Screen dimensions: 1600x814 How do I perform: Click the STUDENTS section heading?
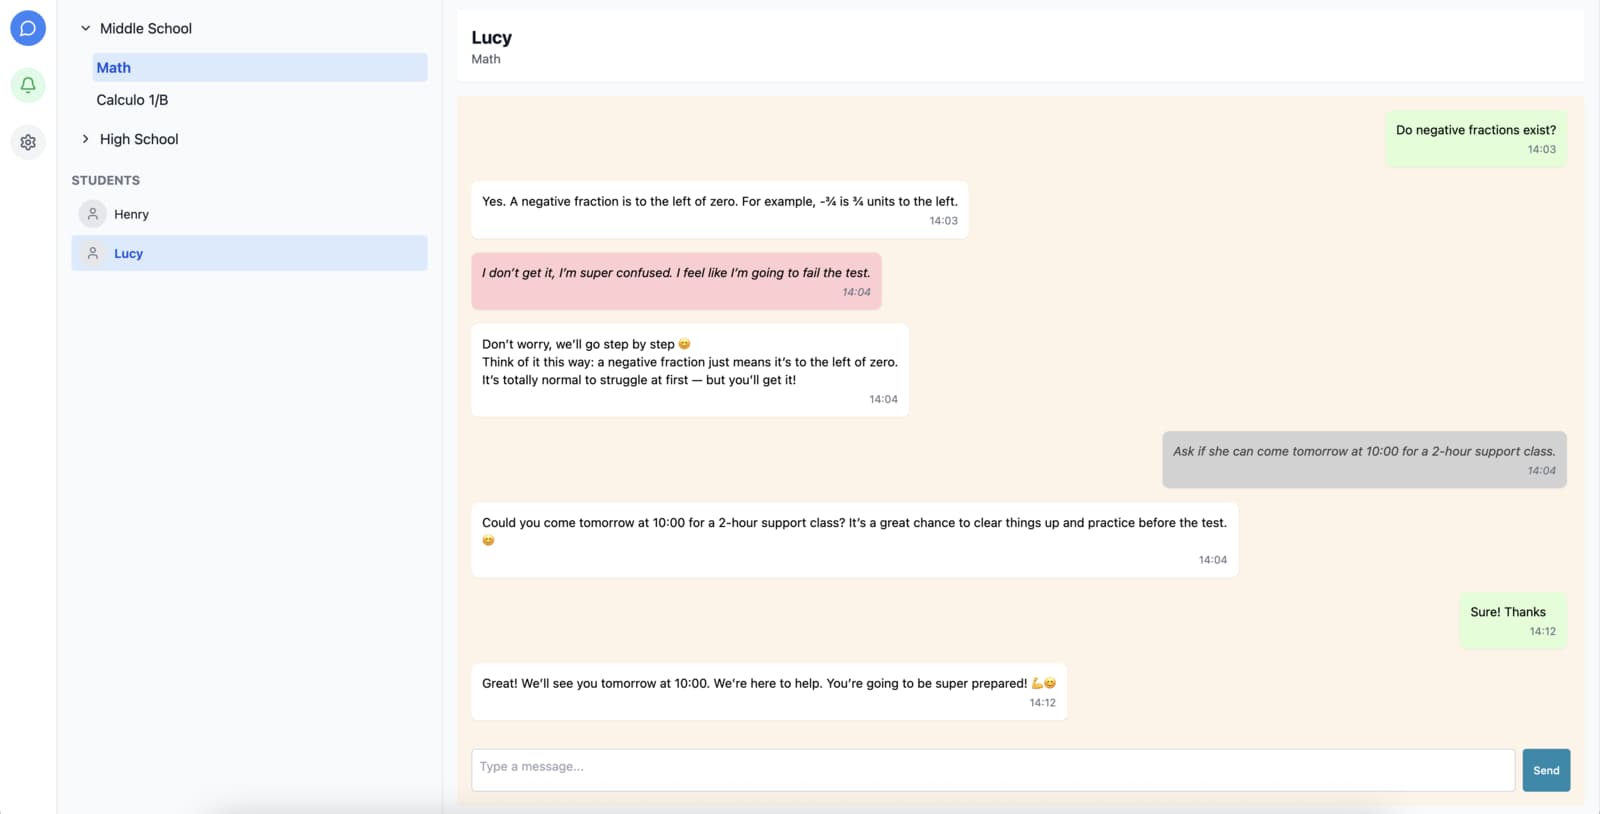click(105, 180)
